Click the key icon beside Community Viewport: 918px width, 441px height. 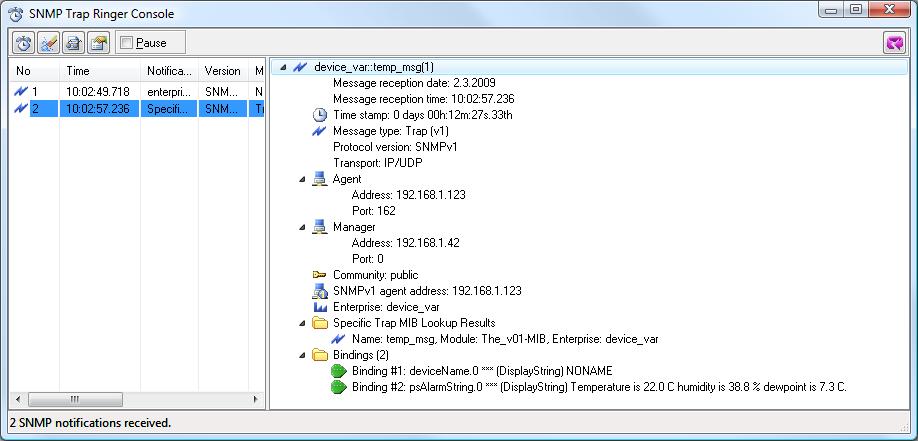tap(319, 275)
